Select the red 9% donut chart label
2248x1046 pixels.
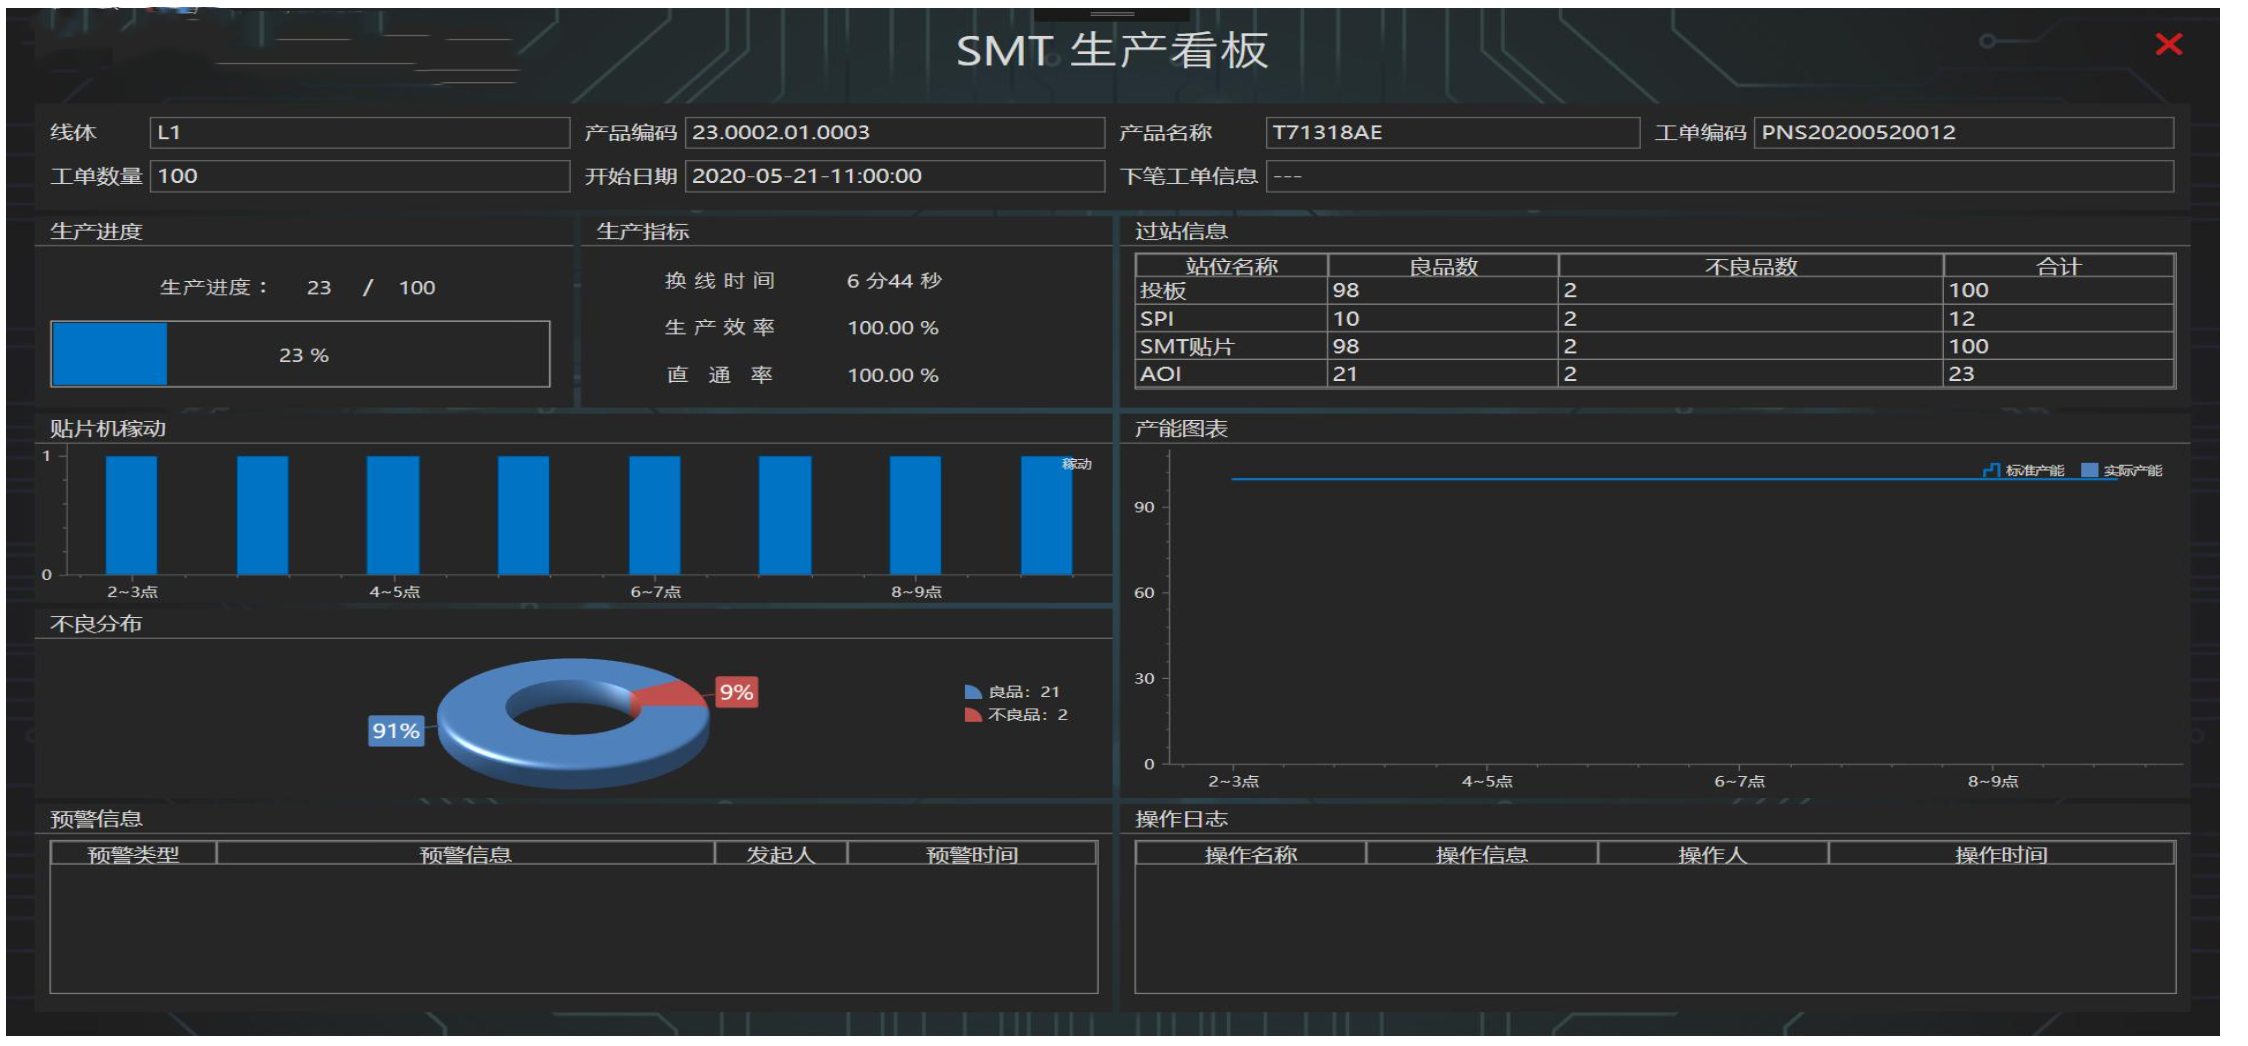[736, 692]
